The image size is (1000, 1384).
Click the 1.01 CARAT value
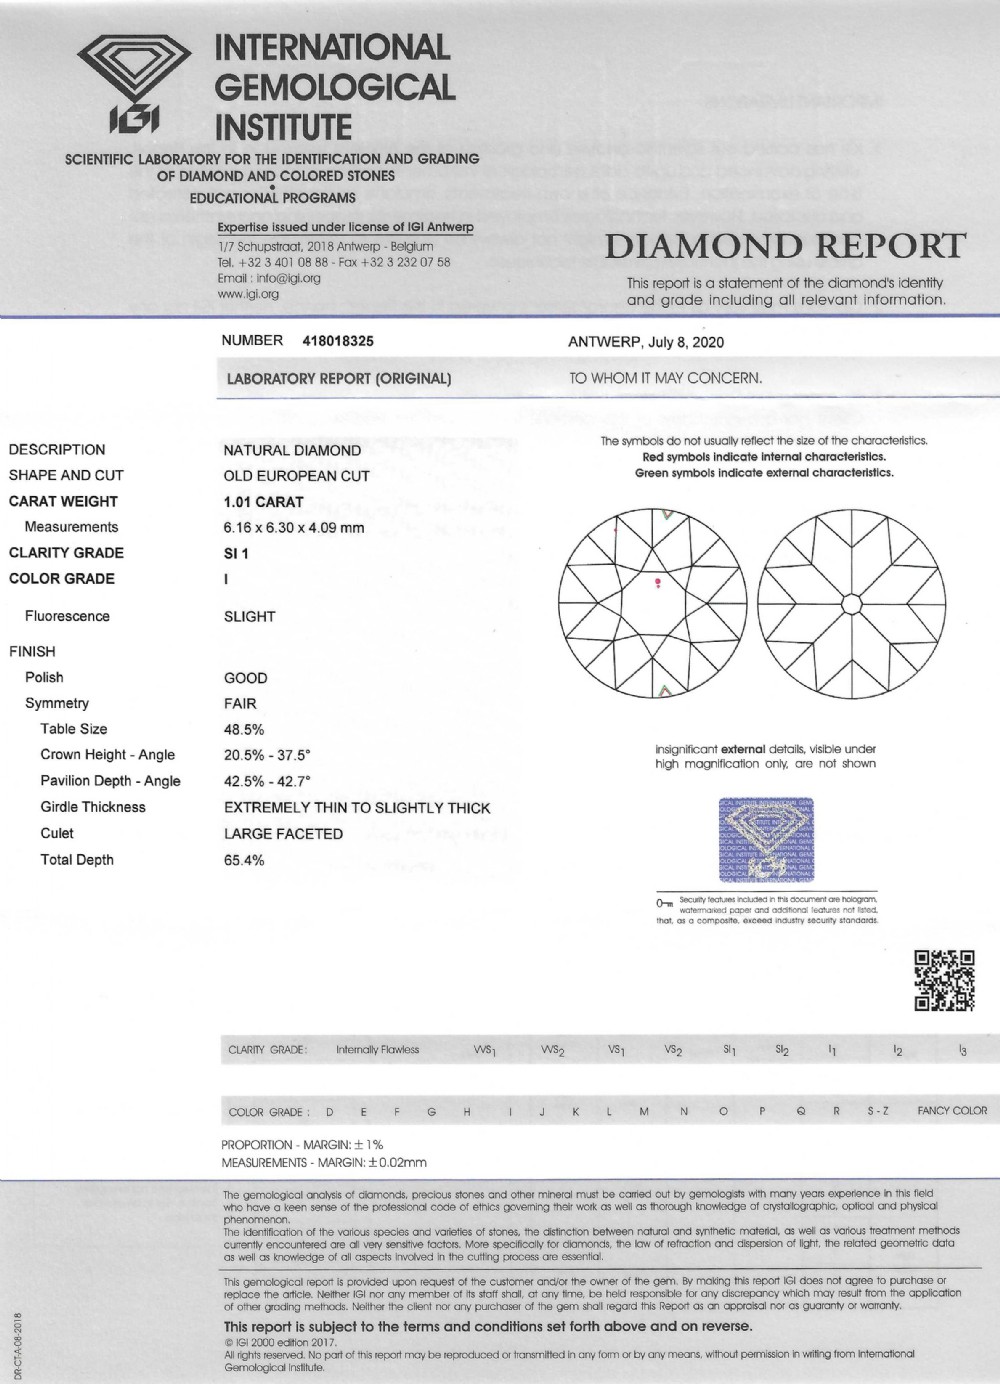click(264, 502)
